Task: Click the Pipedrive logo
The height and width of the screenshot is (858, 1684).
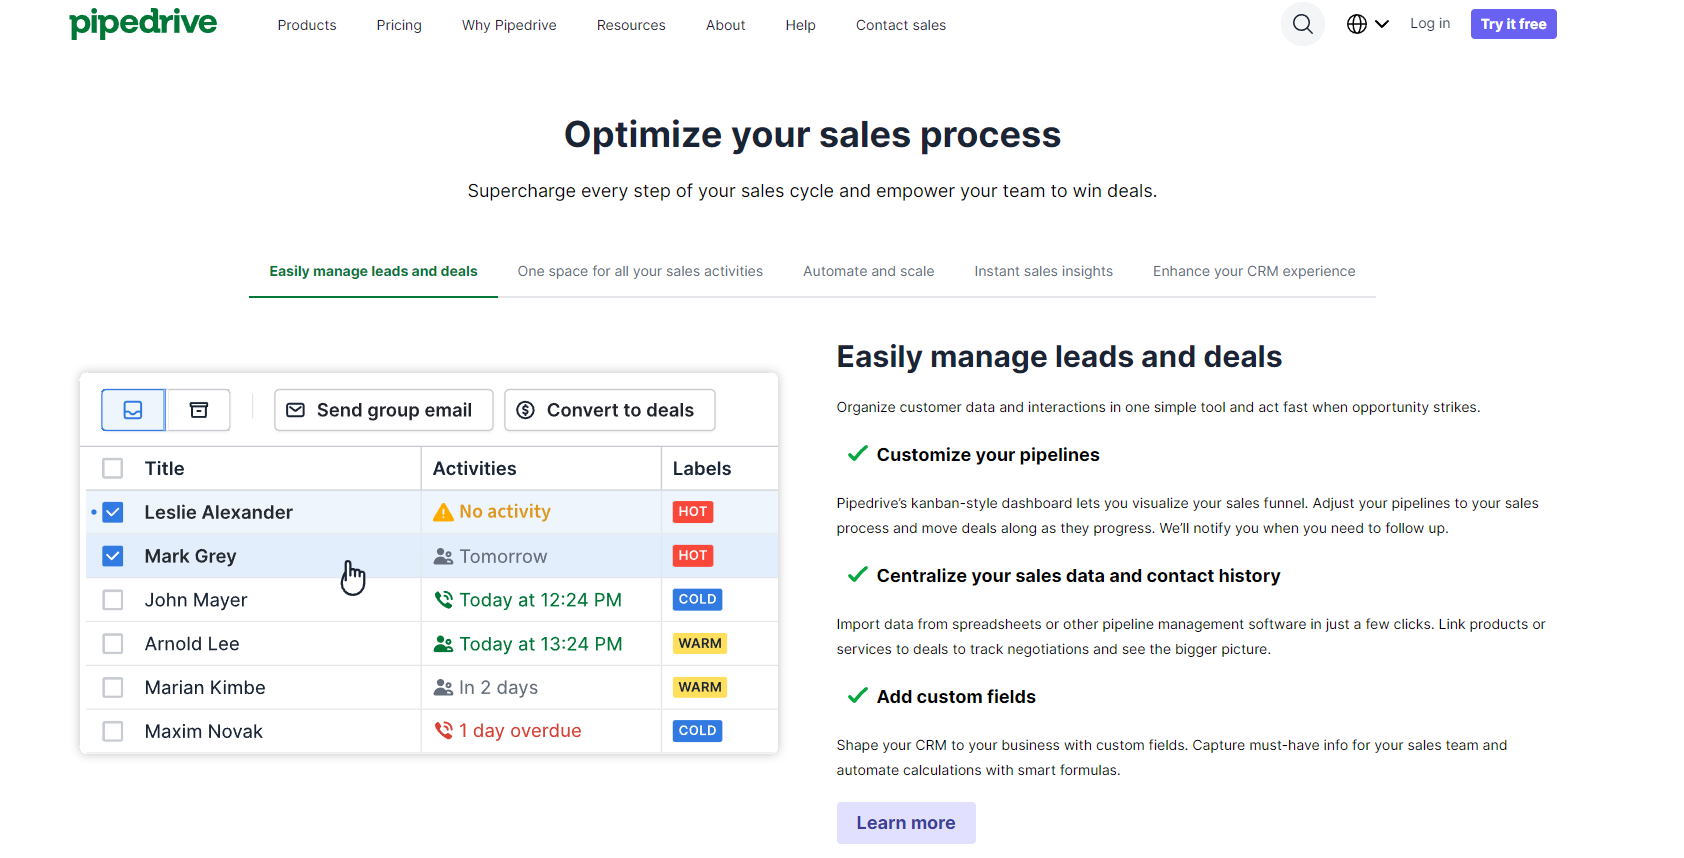Action: (x=143, y=23)
